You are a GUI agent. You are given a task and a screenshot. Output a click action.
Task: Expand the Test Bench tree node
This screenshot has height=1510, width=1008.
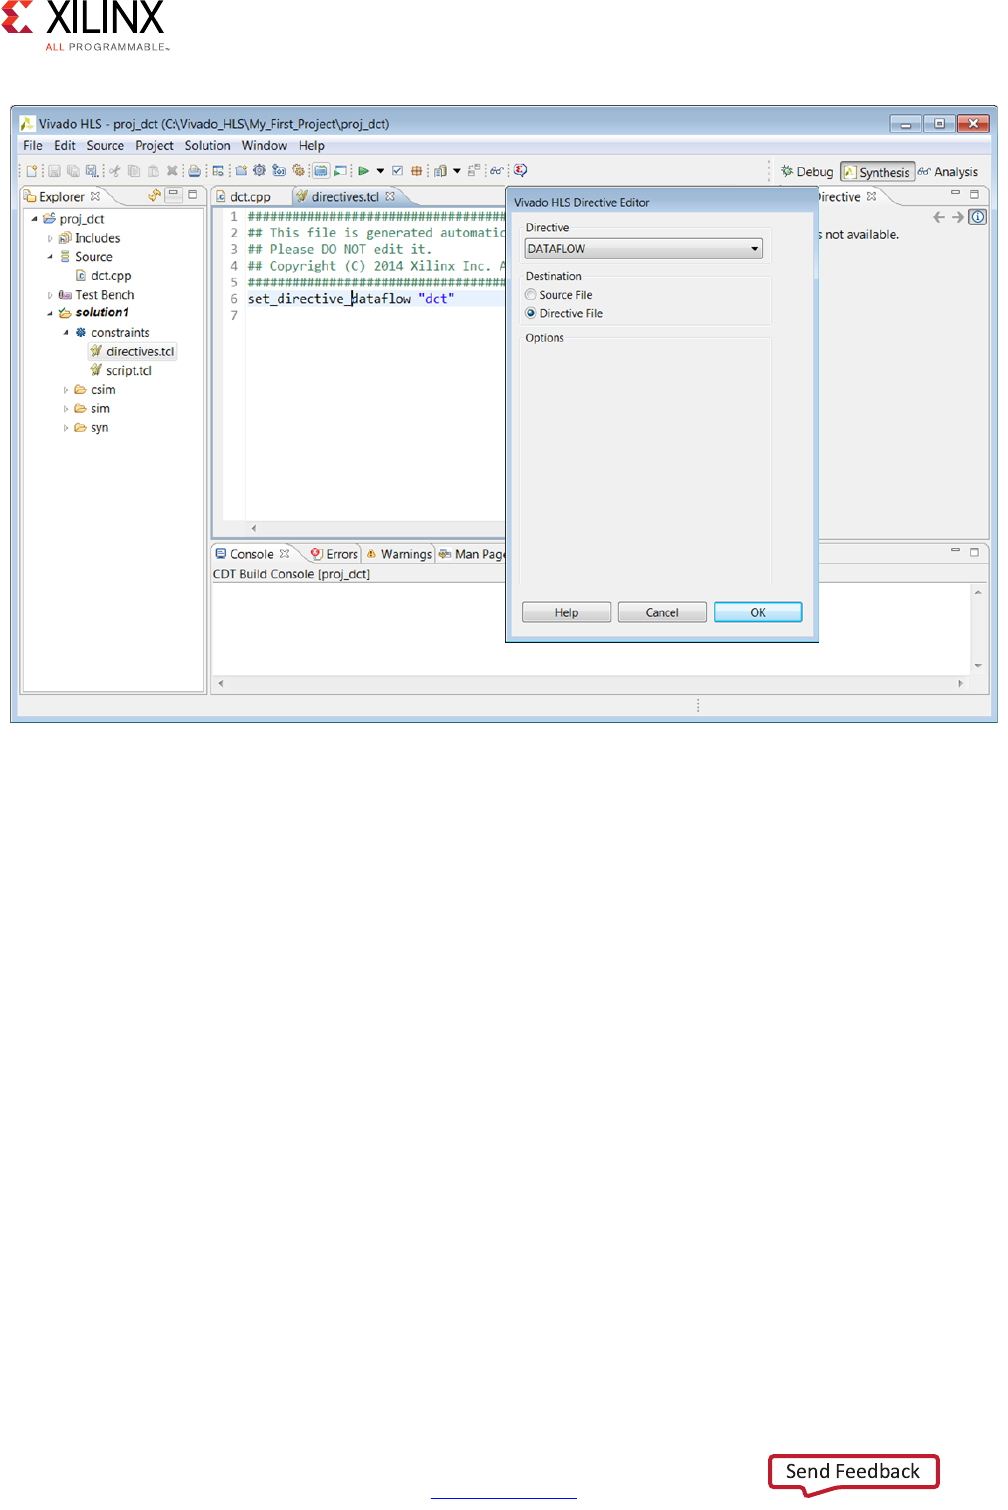tap(50, 295)
